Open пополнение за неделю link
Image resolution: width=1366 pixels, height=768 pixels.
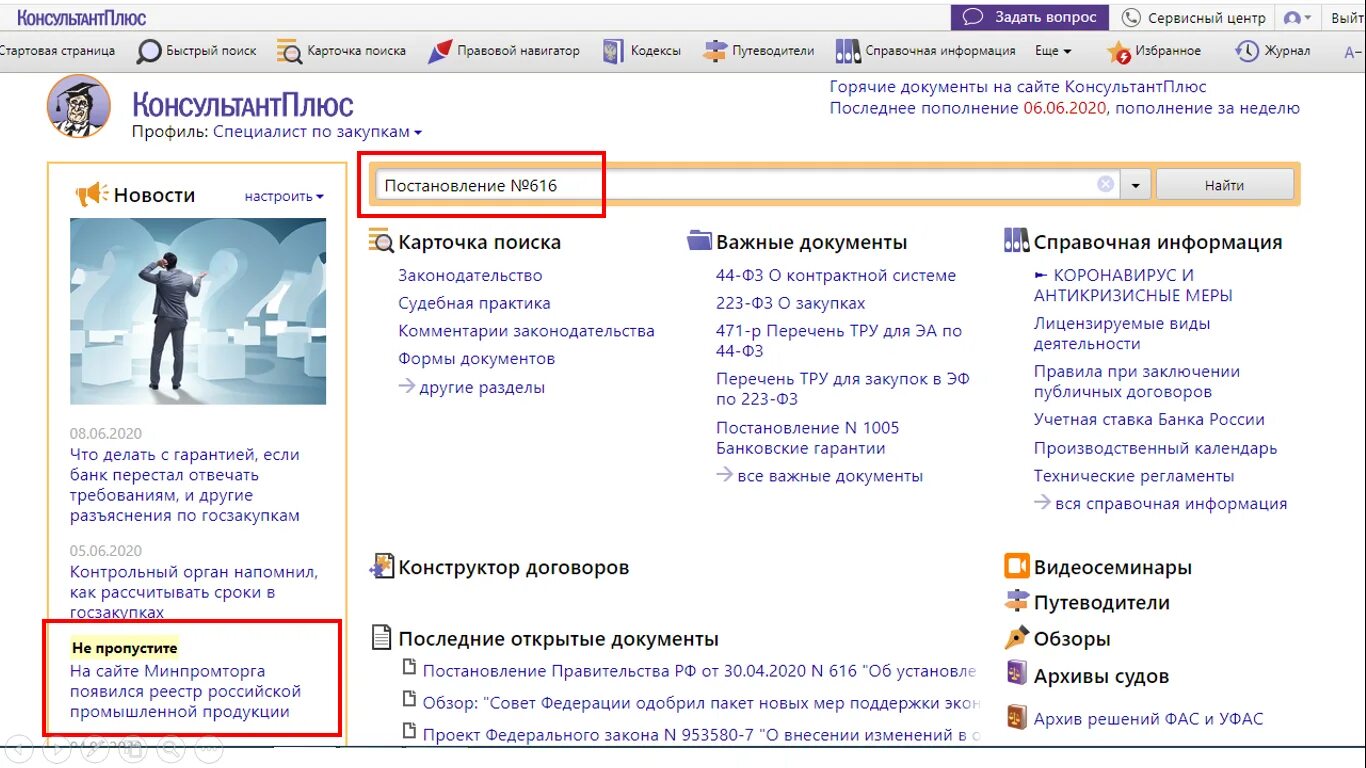tap(1207, 108)
